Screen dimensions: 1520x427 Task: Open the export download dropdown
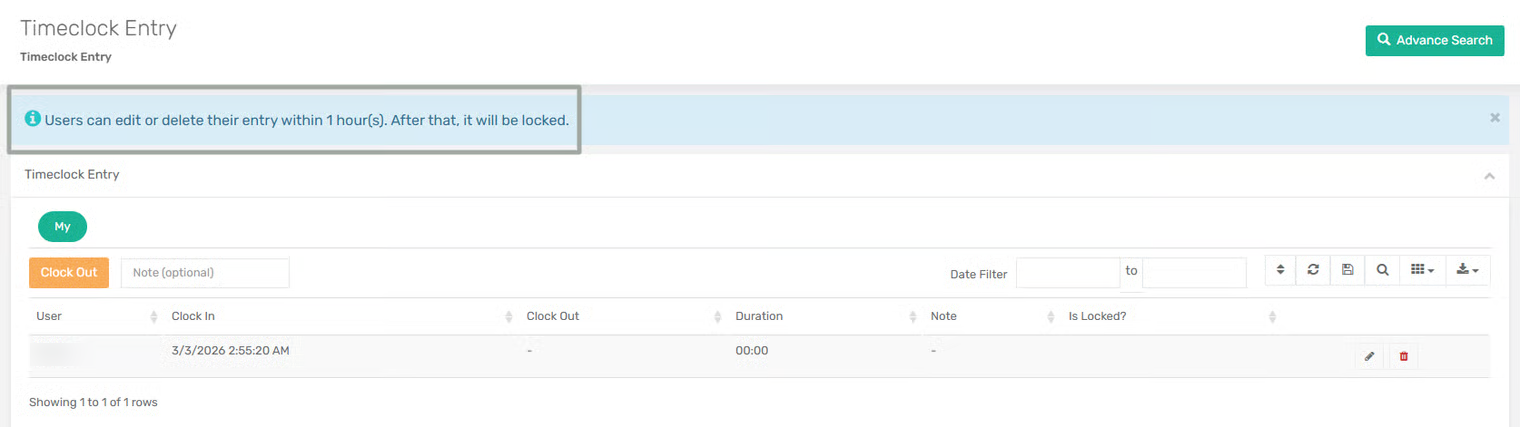tap(1467, 270)
